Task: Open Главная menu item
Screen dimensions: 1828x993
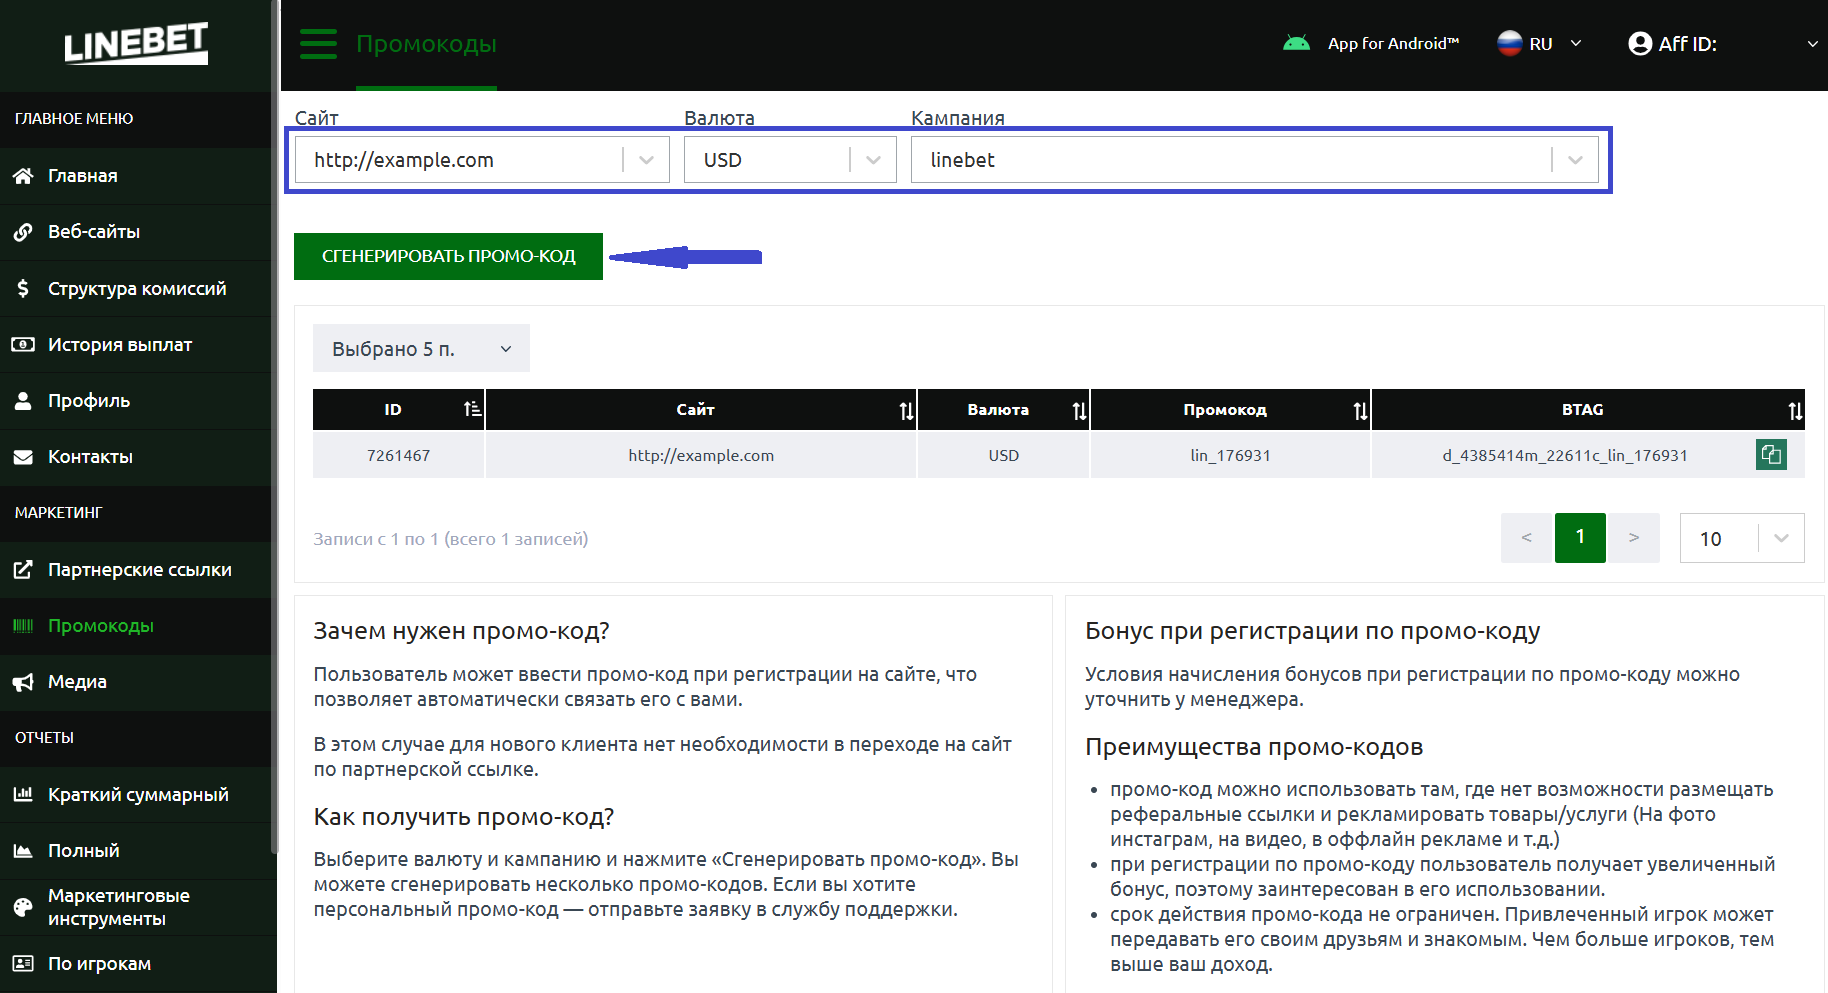Action: click(x=136, y=176)
